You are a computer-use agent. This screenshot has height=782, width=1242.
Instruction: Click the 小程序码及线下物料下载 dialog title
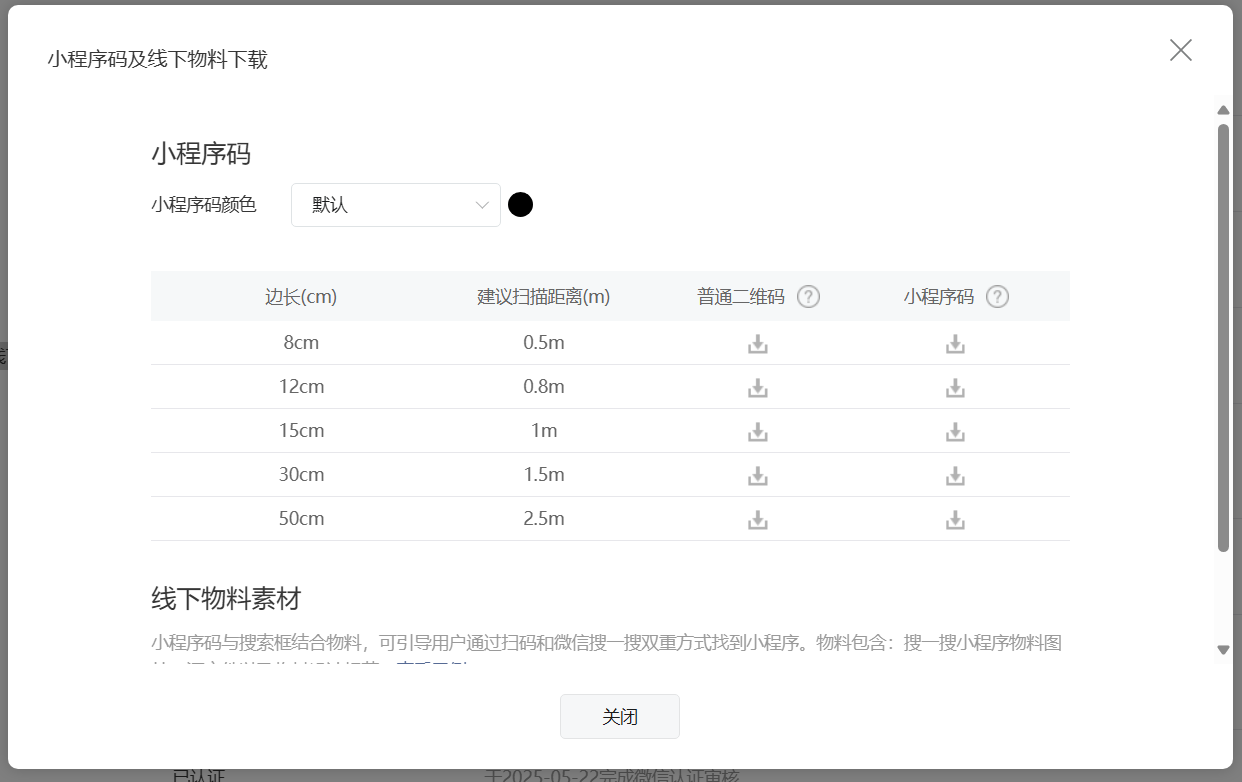(x=158, y=60)
